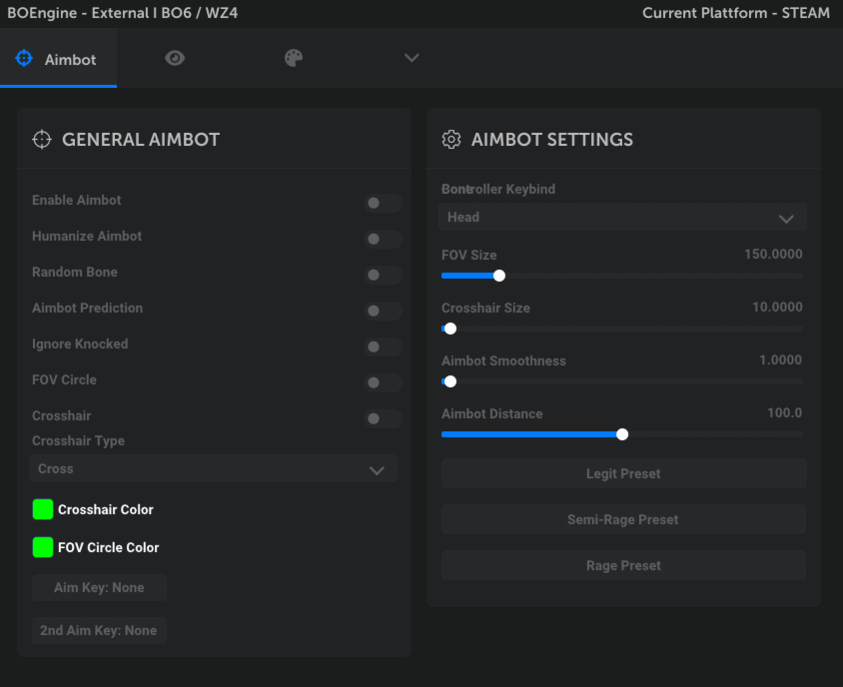Open the color palette icon tab

point(293,59)
